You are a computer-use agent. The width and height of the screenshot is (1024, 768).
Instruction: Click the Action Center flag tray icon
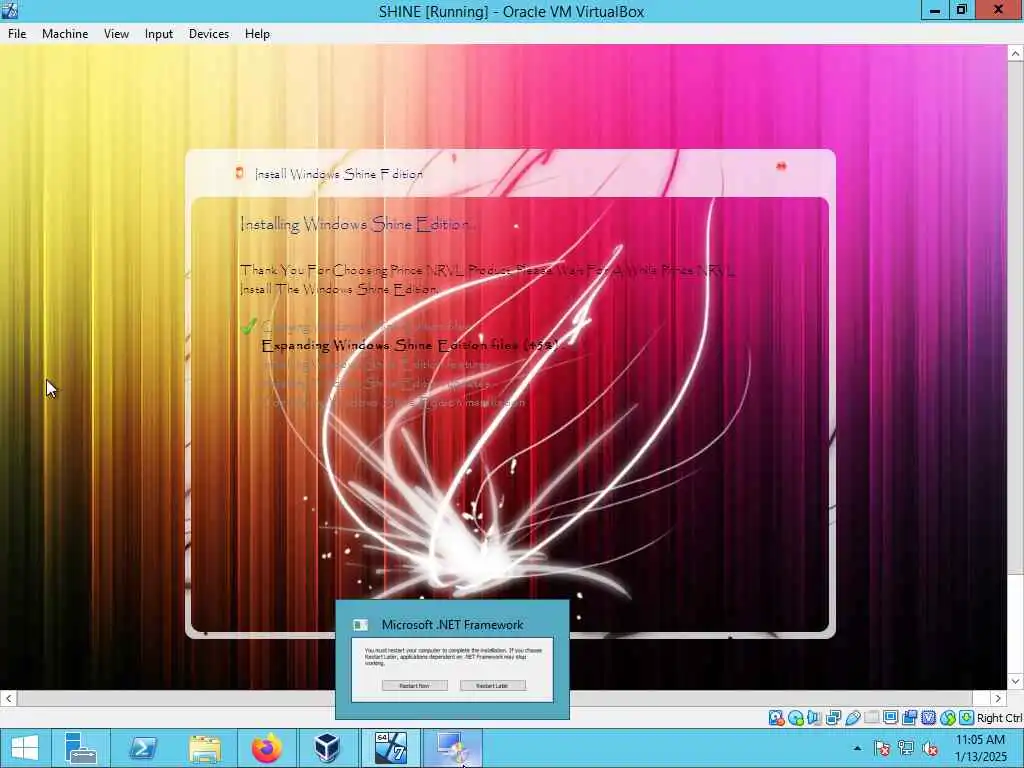pos(882,748)
